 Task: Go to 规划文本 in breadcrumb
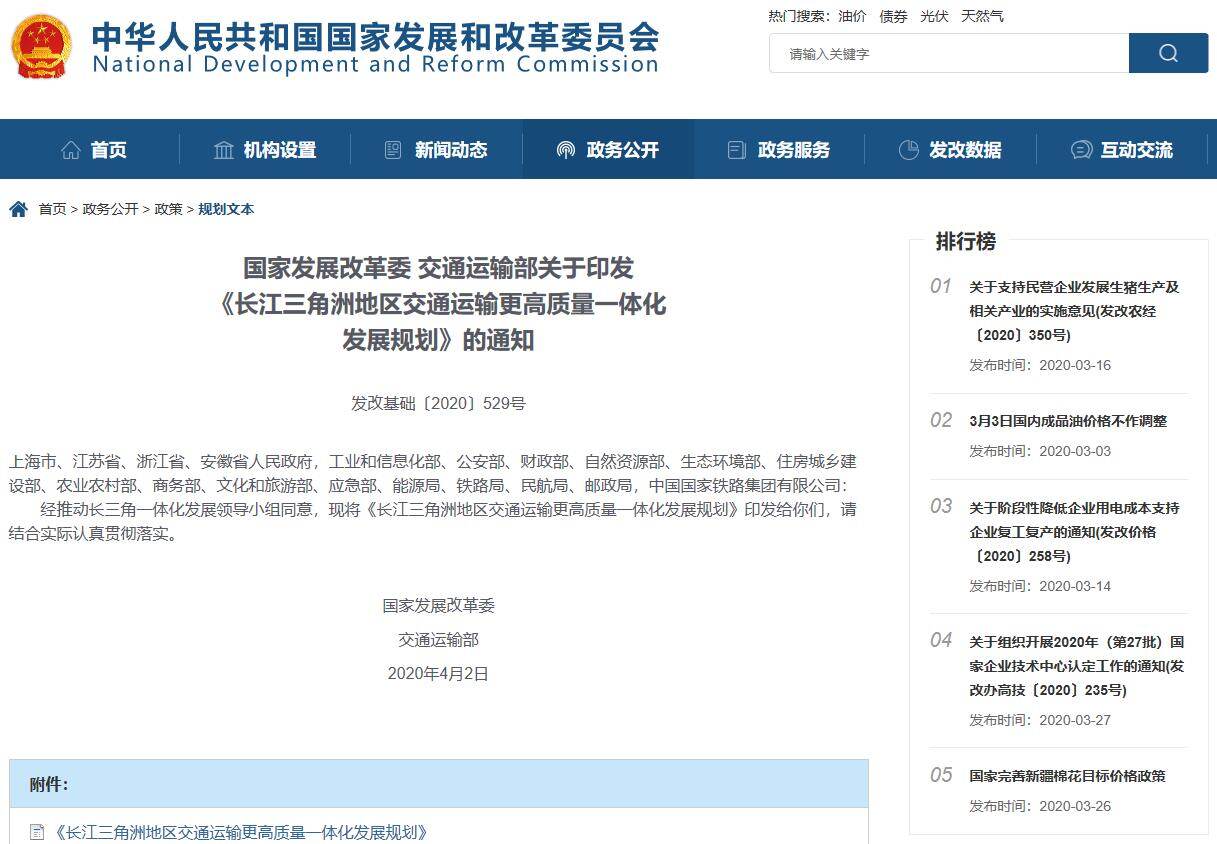click(x=226, y=209)
